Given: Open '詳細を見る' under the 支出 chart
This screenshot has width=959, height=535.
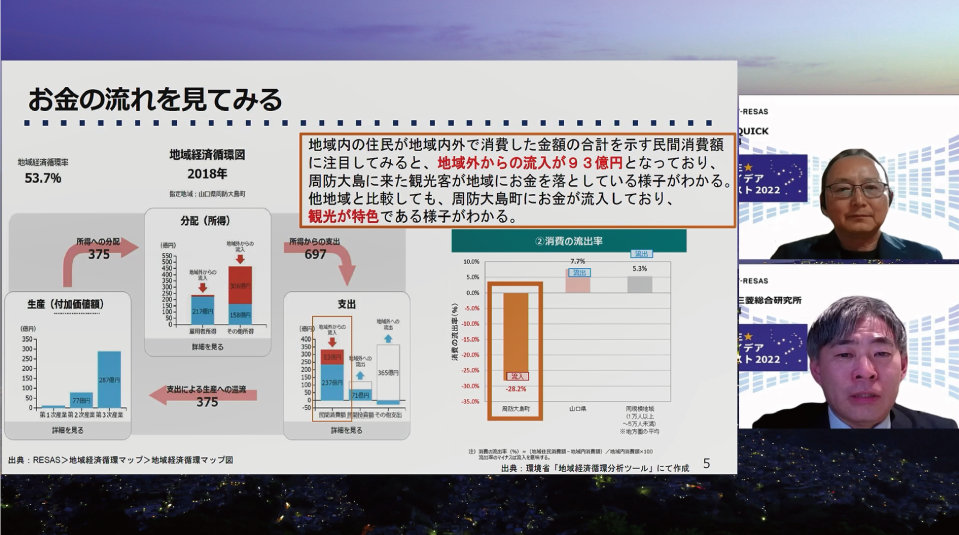Looking at the screenshot, I should tap(346, 430).
